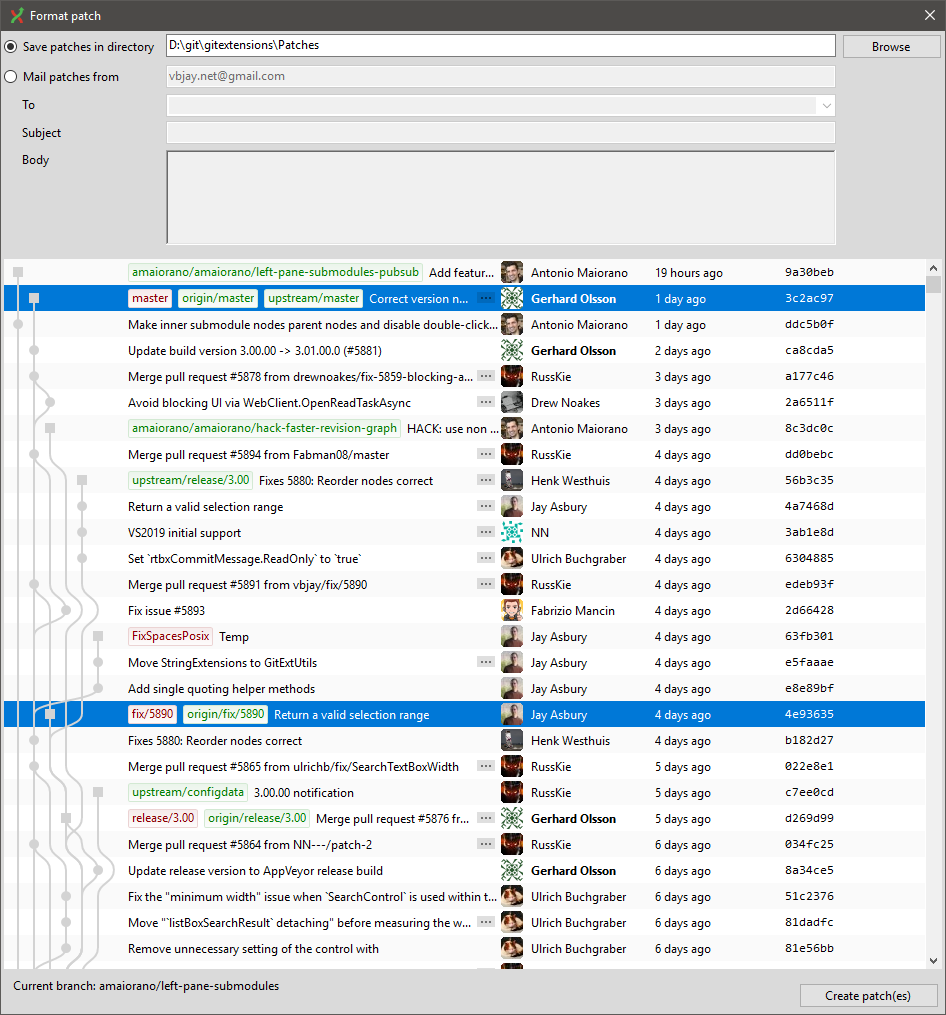Click the 'upstream/master' branch label
946x1015 pixels.
click(313, 298)
